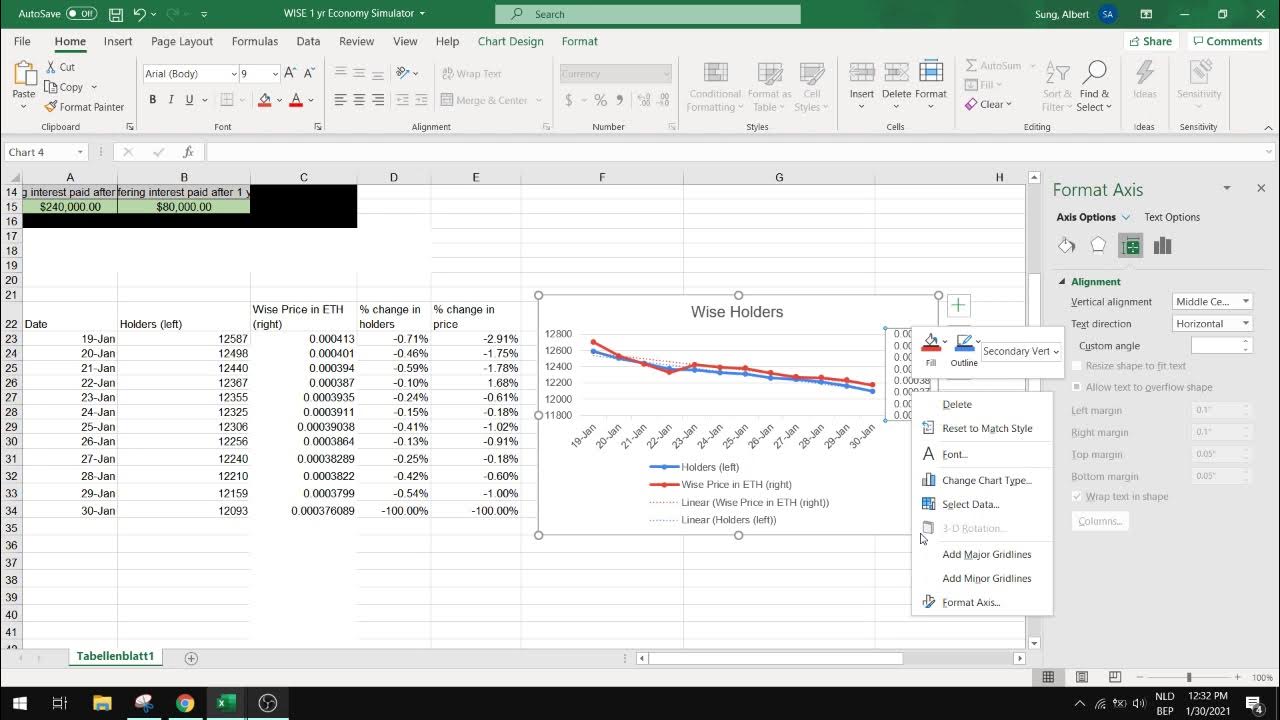1280x720 pixels.
Task: Toggle Wrap text in shape checkbox
Action: pyautogui.click(x=1077, y=496)
